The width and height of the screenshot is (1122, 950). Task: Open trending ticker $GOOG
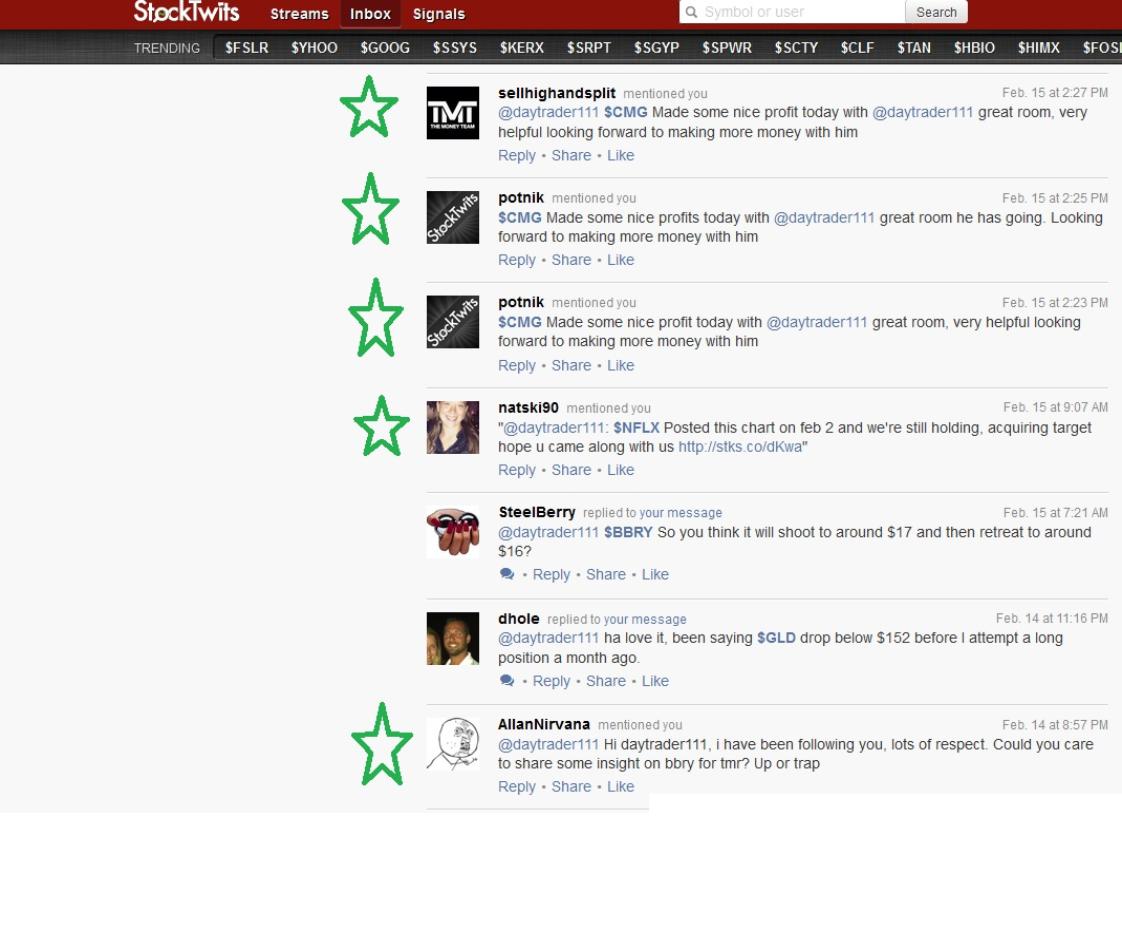[385, 48]
